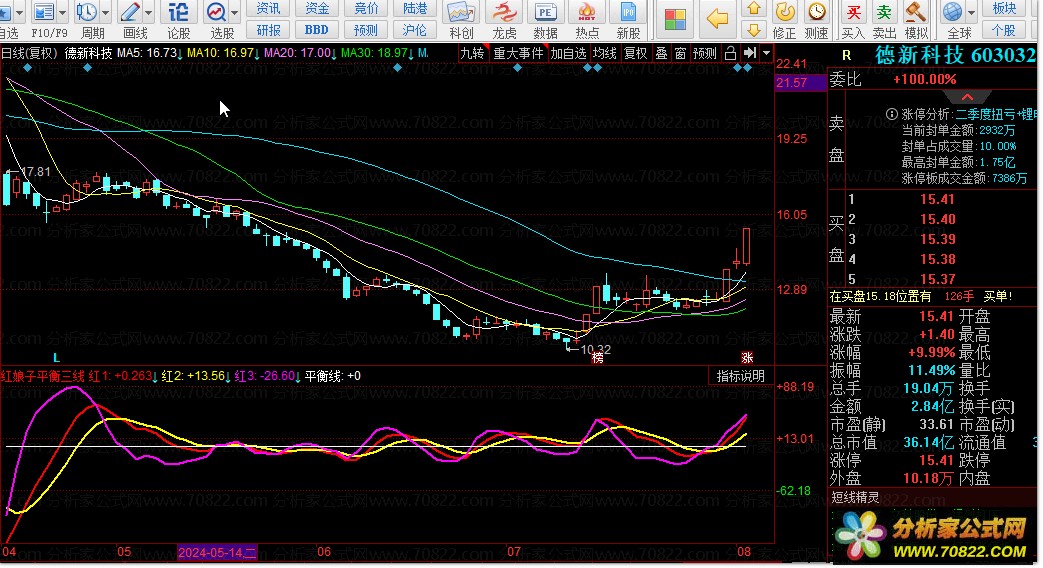Click the jump-to-end arrow icon in chart toolbar
Viewport: 1043px width, 568px height.
[750, 53]
